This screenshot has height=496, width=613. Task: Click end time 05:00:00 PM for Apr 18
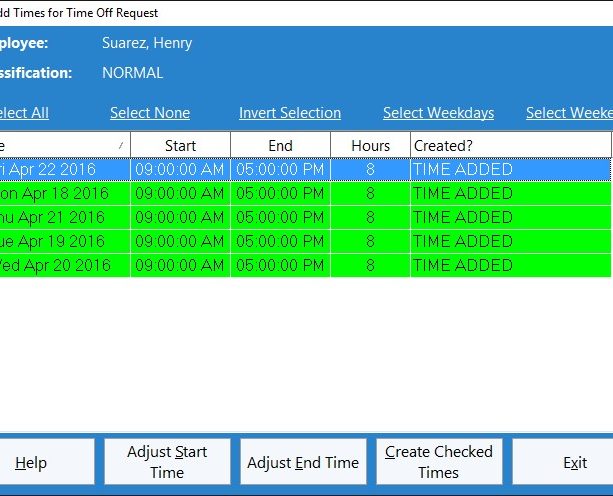tap(280, 193)
